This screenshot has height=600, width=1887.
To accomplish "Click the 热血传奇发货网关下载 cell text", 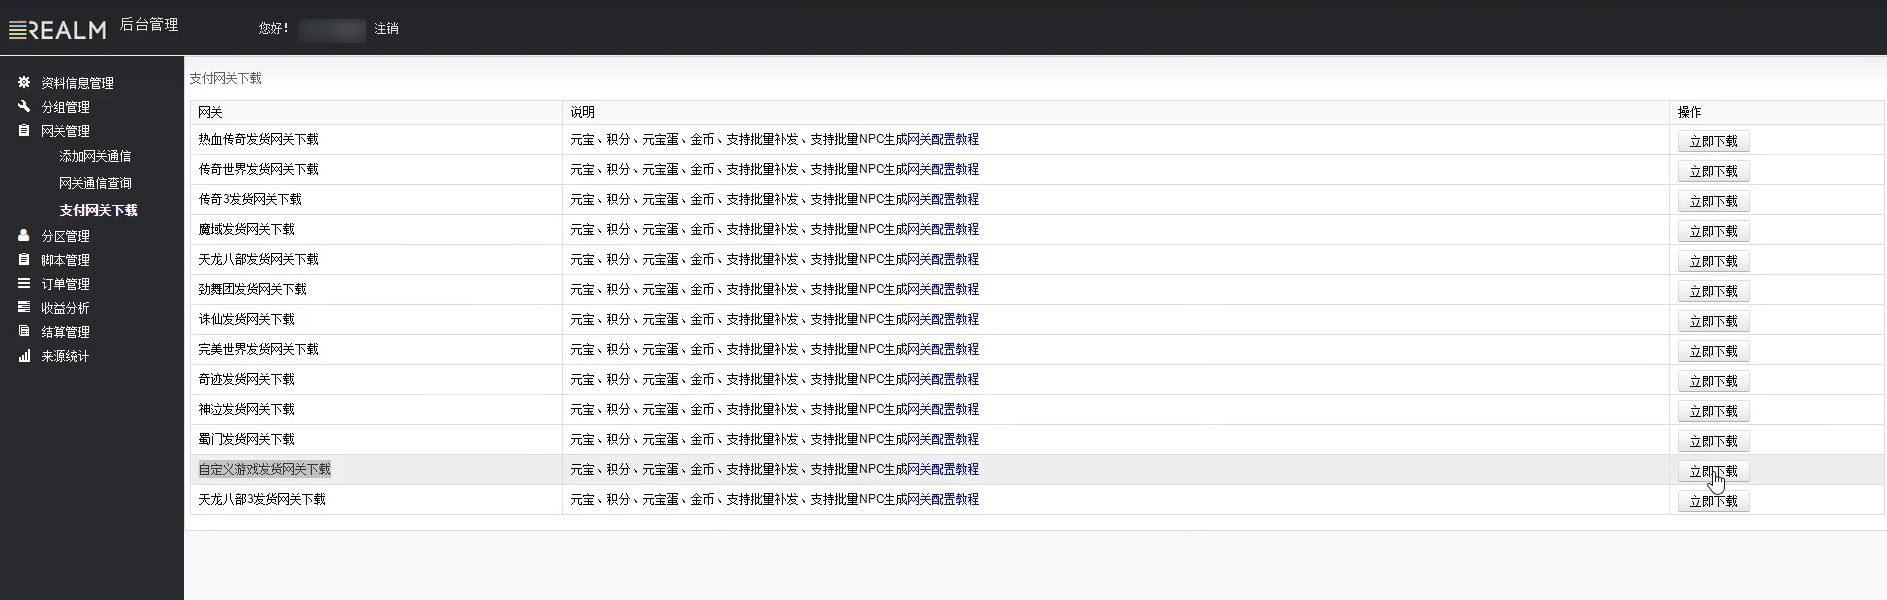I will click(x=258, y=139).
